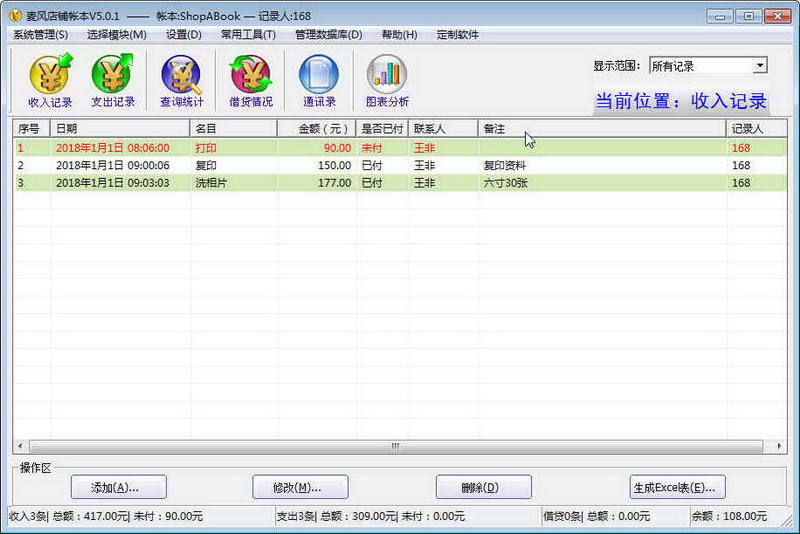The image size is (800, 534).
Task: Select the 洗相片 record row
Action: tap(400, 183)
